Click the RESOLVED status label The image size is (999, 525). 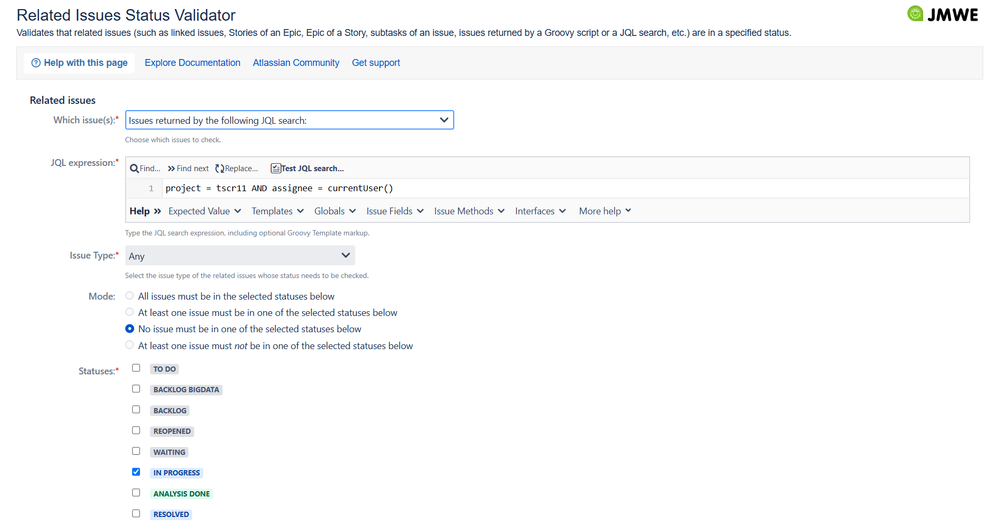pyautogui.click(x=171, y=514)
